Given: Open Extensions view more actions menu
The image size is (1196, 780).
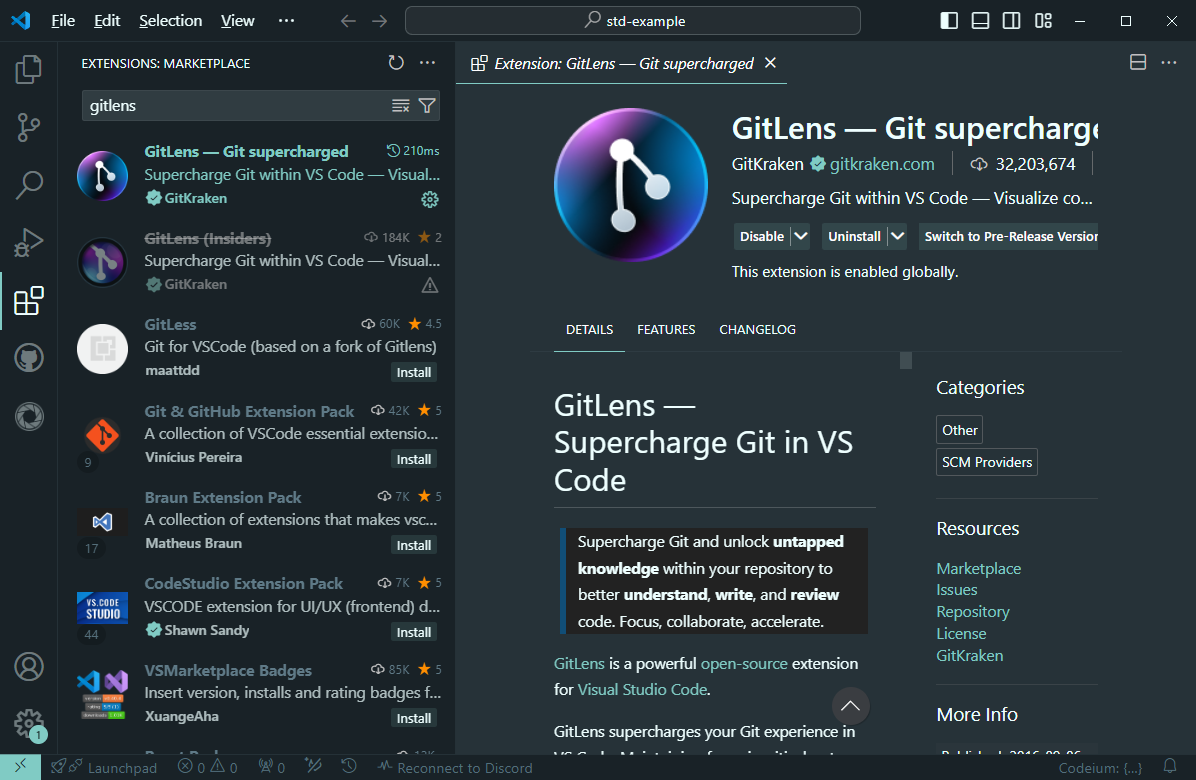Looking at the screenshot, I should point(427,63).
